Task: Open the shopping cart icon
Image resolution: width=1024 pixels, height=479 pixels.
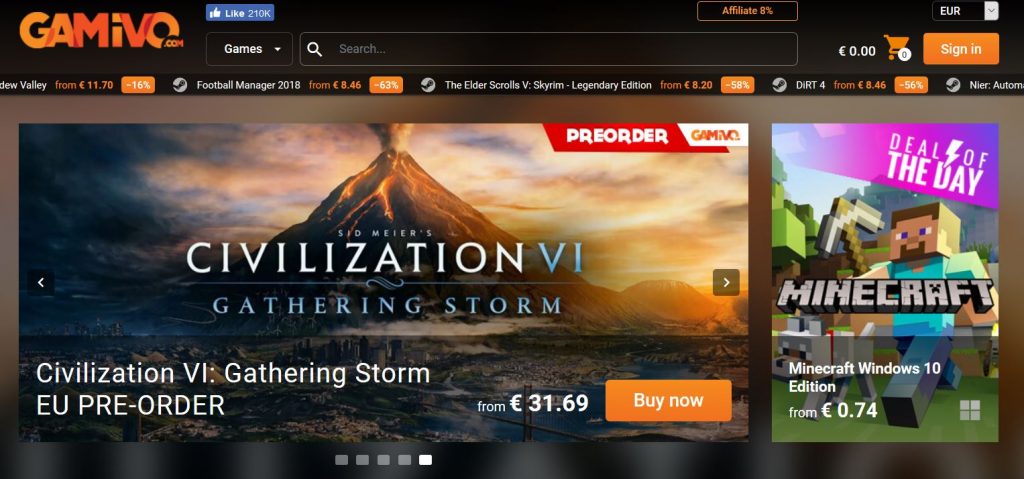Action: (x=897, y=48)
